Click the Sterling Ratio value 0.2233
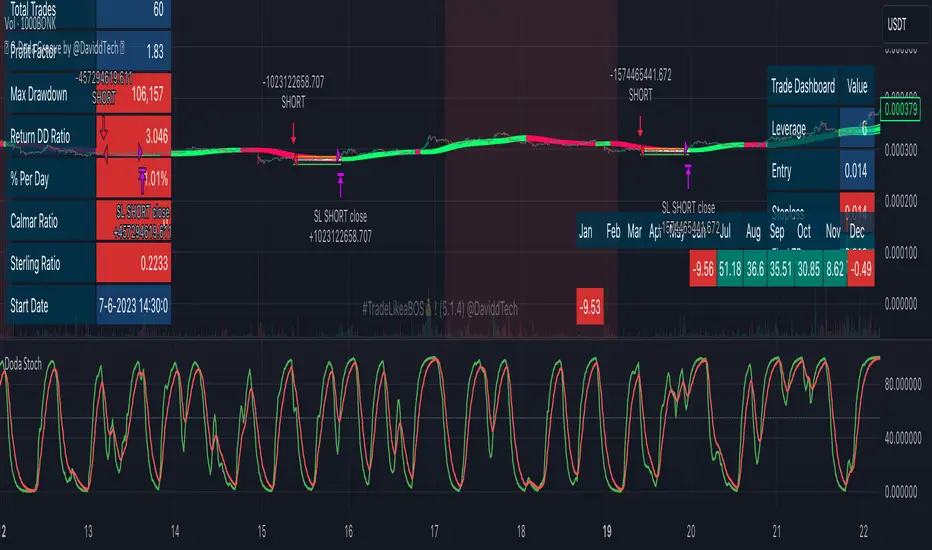This screenshot has width=932, height=550. click(x=134, y=263)
